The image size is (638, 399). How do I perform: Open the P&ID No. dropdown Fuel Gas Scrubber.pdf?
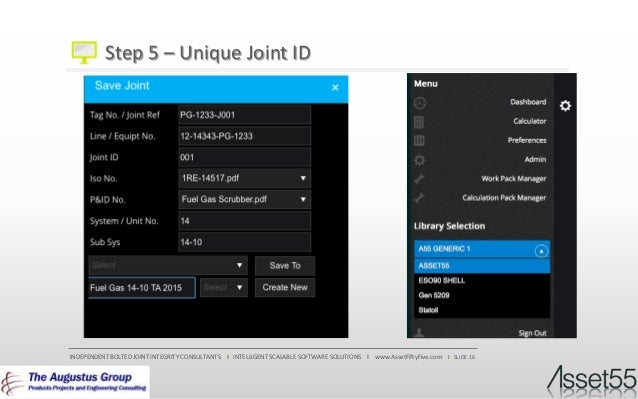(245, 199)
